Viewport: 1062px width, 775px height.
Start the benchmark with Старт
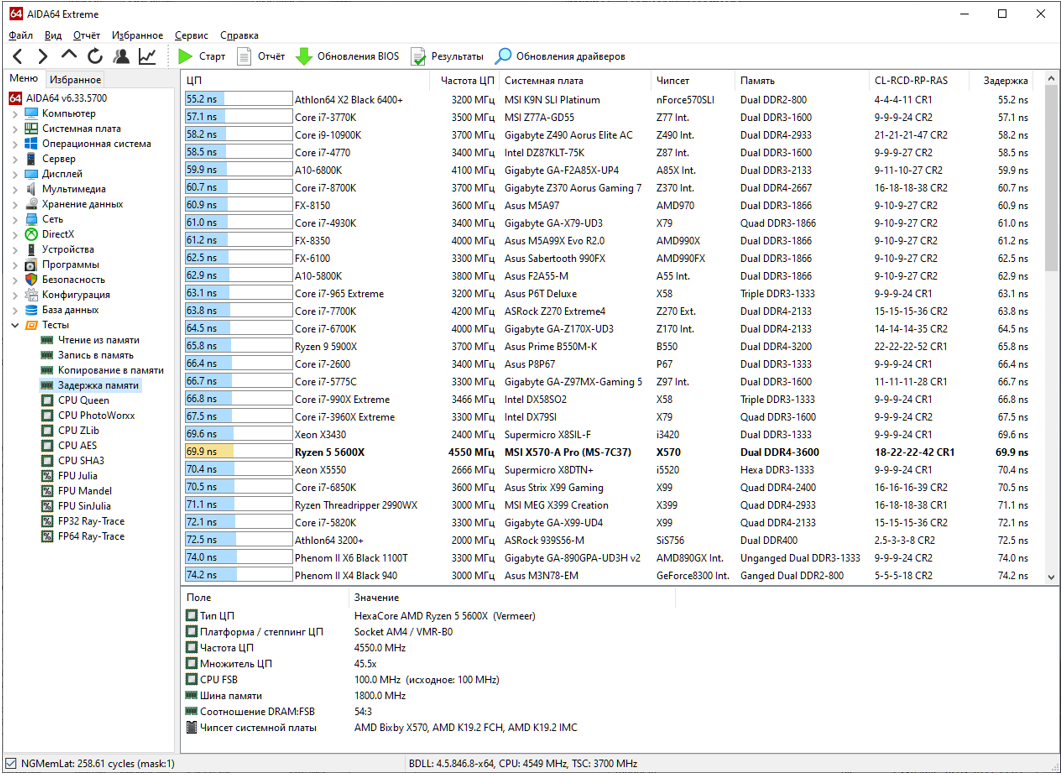coord(201,56)
